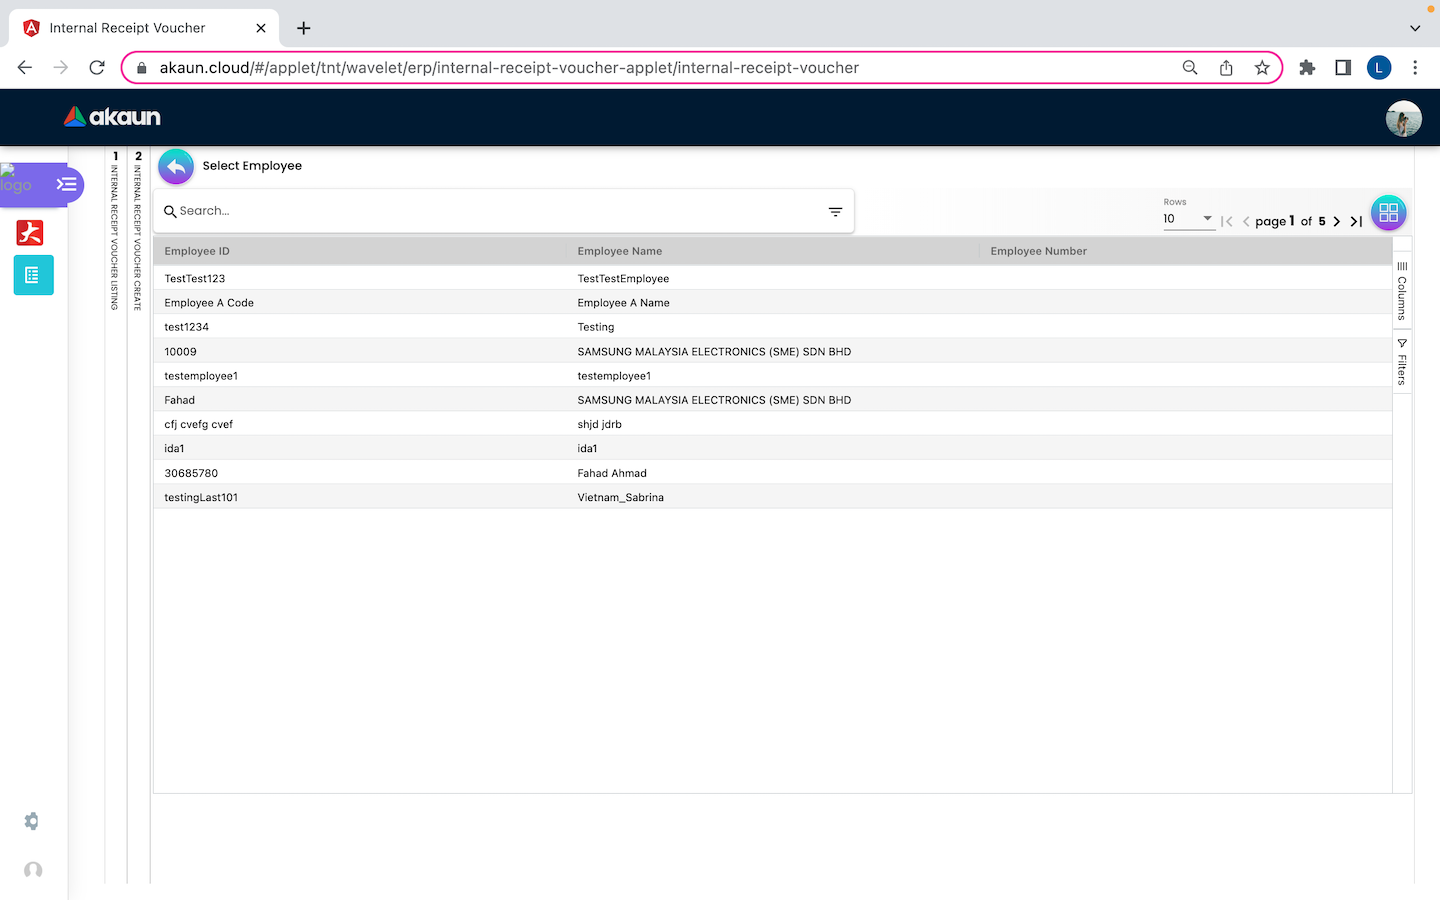Open the user avatar menu
This screenshot has width=1440, height=900.
1403,118
